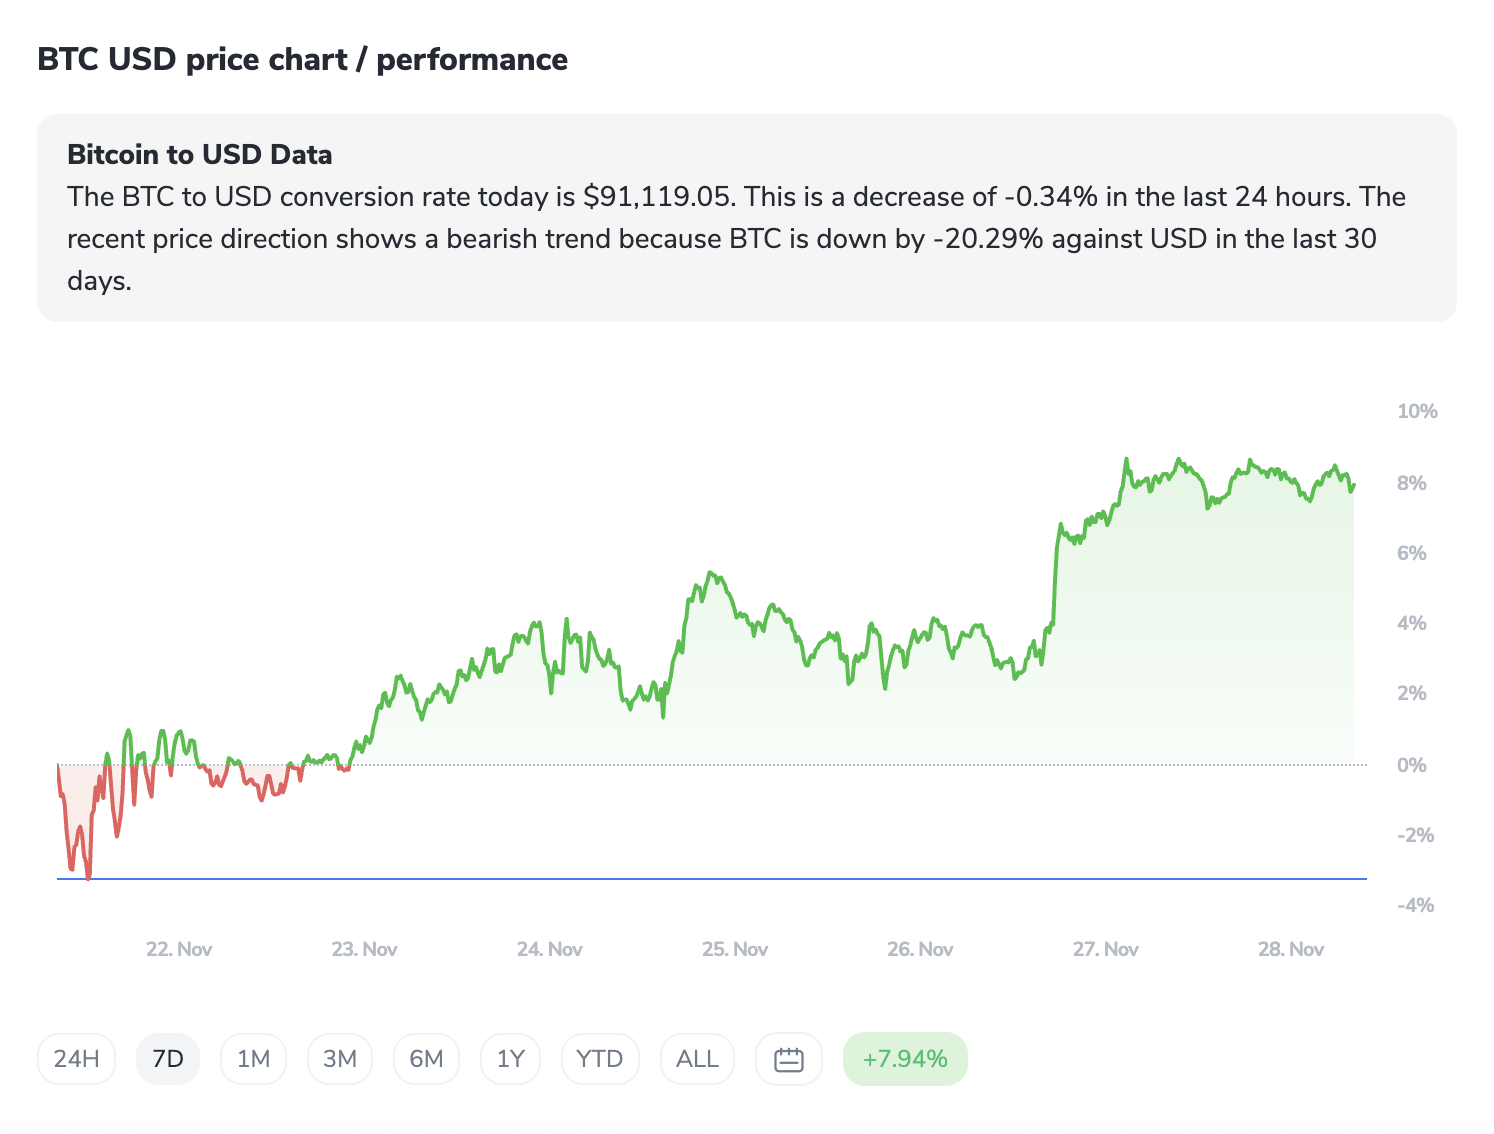The width and height of the screenshot is (1494, 1134).
Task: Switch chart to 3M range
Action: point(340,1059)
